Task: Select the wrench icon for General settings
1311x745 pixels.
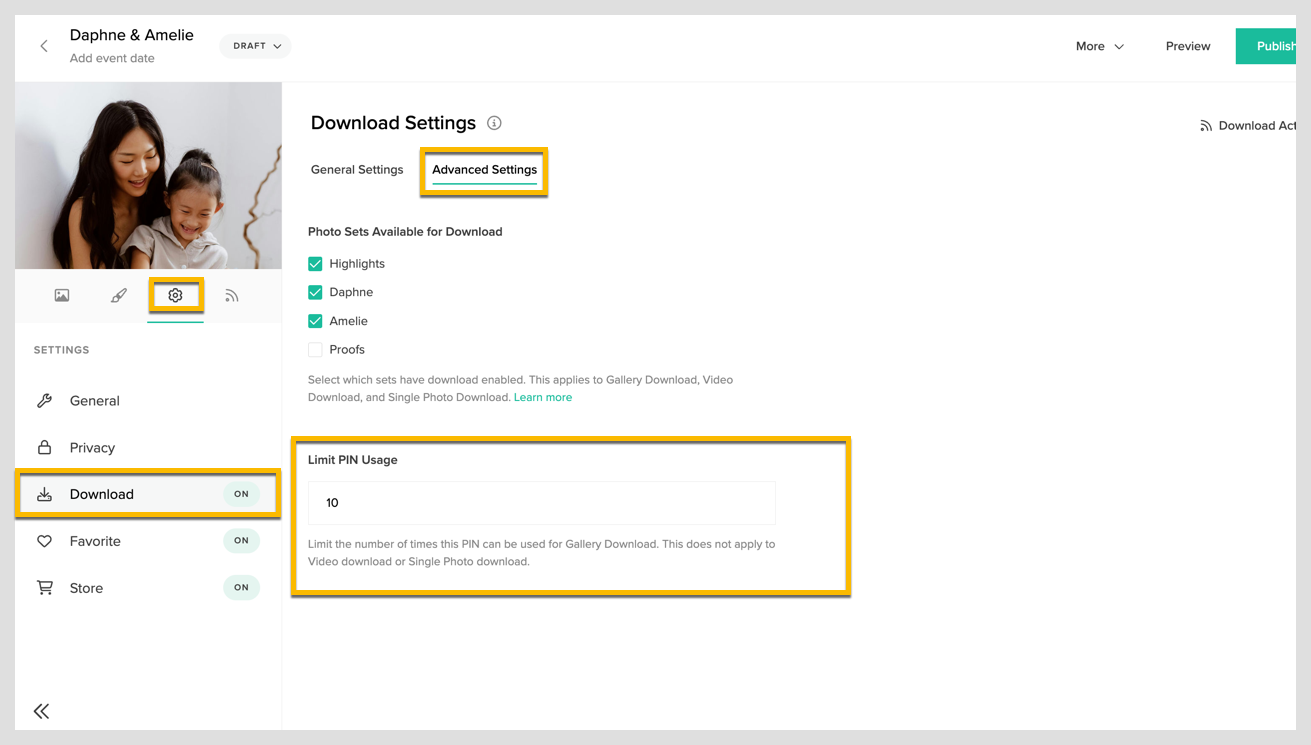Action: pyautogui.click(x=44, y=400)
